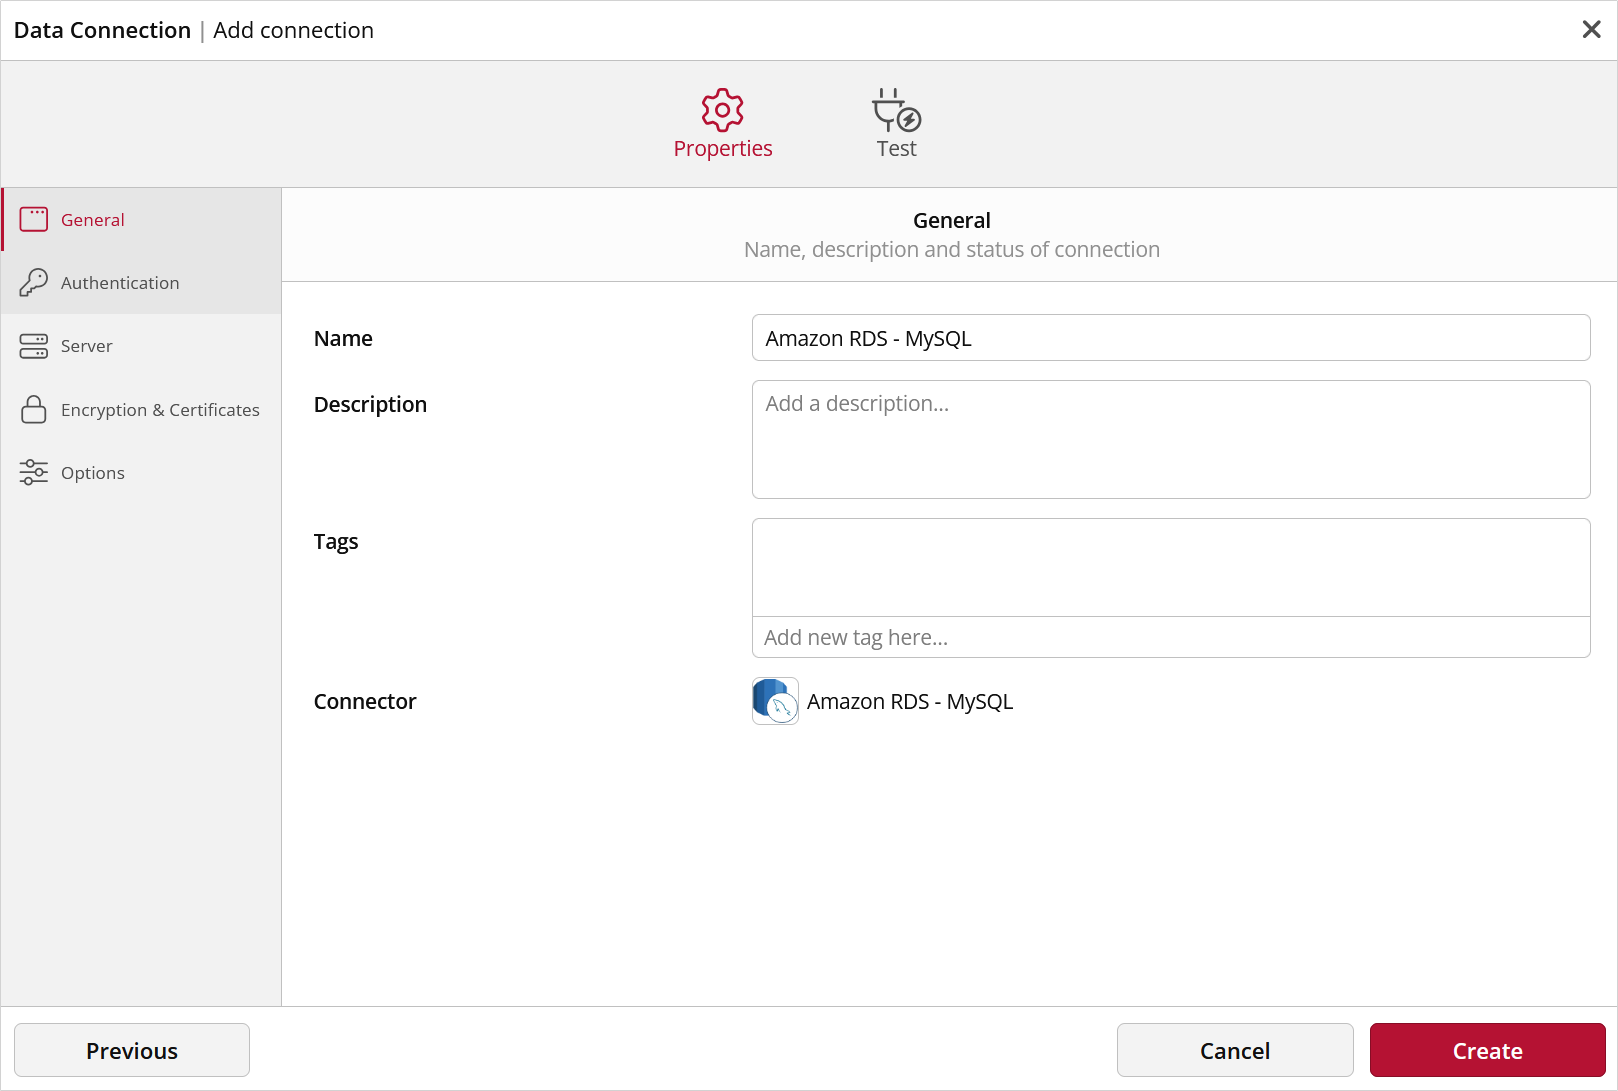Click the Server icon in the sidebar
Viewport: 1618px width, 1091px height.
pos(34,346)
